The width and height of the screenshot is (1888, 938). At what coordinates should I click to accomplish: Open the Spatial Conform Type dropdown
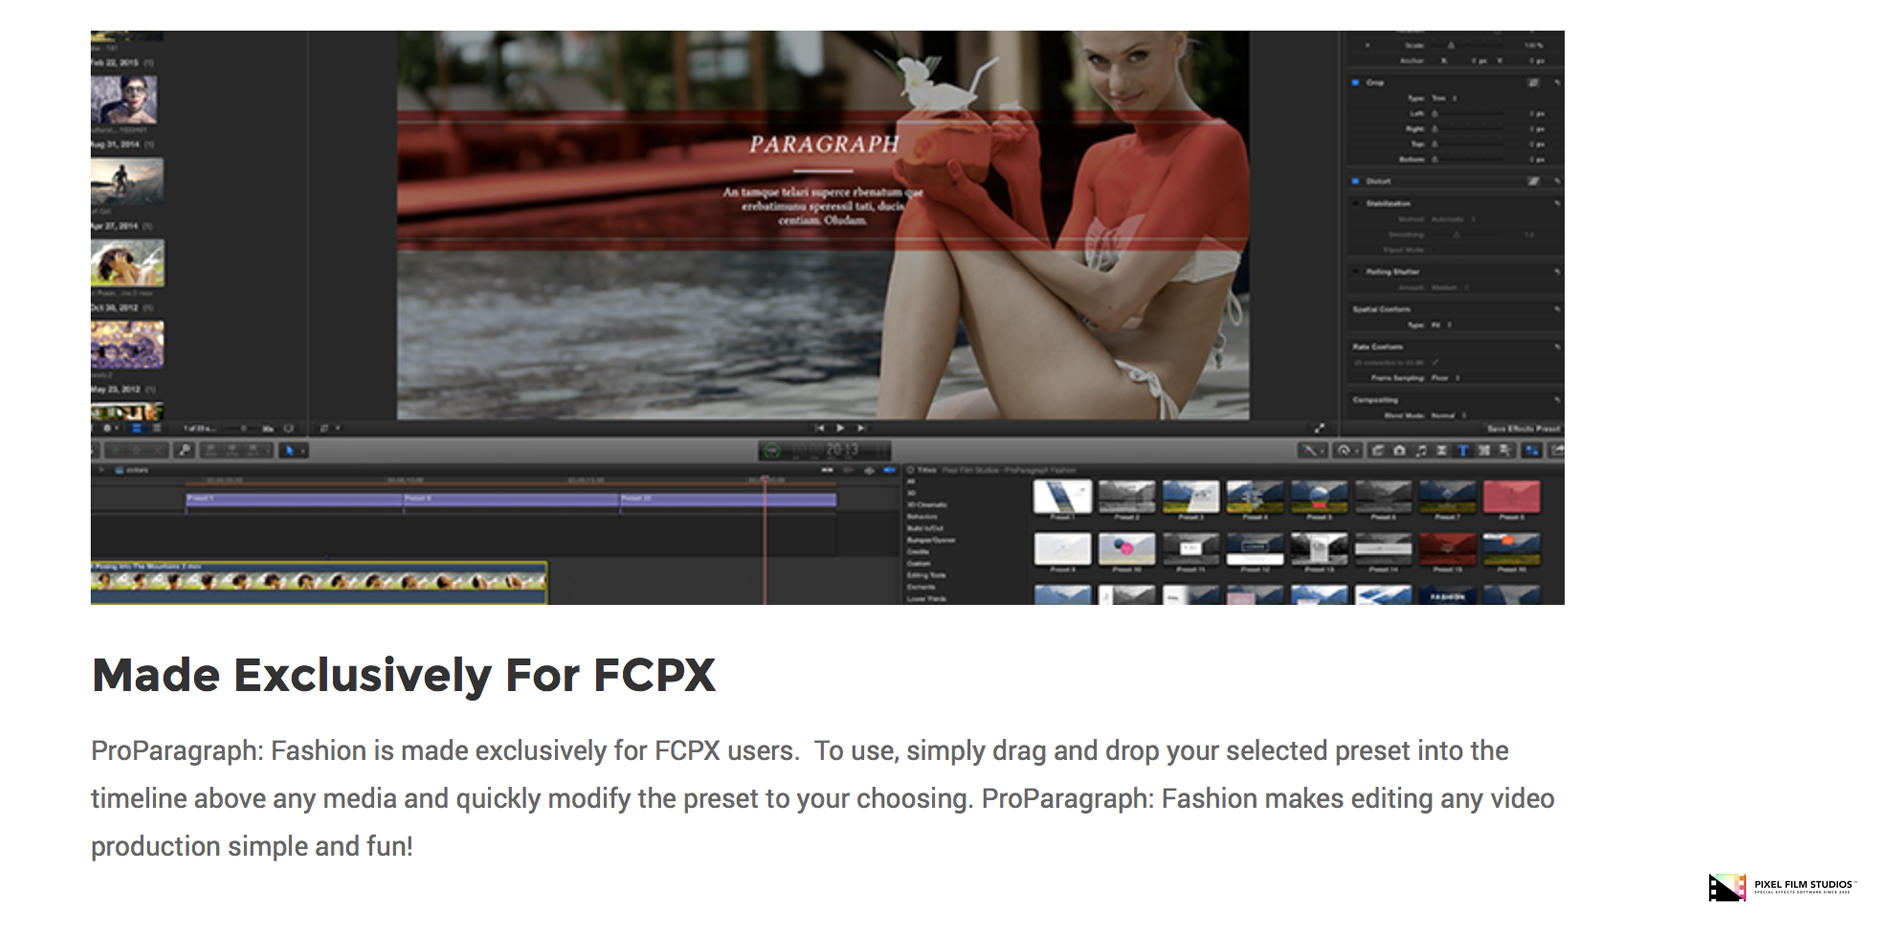[x=1441, y=325]
